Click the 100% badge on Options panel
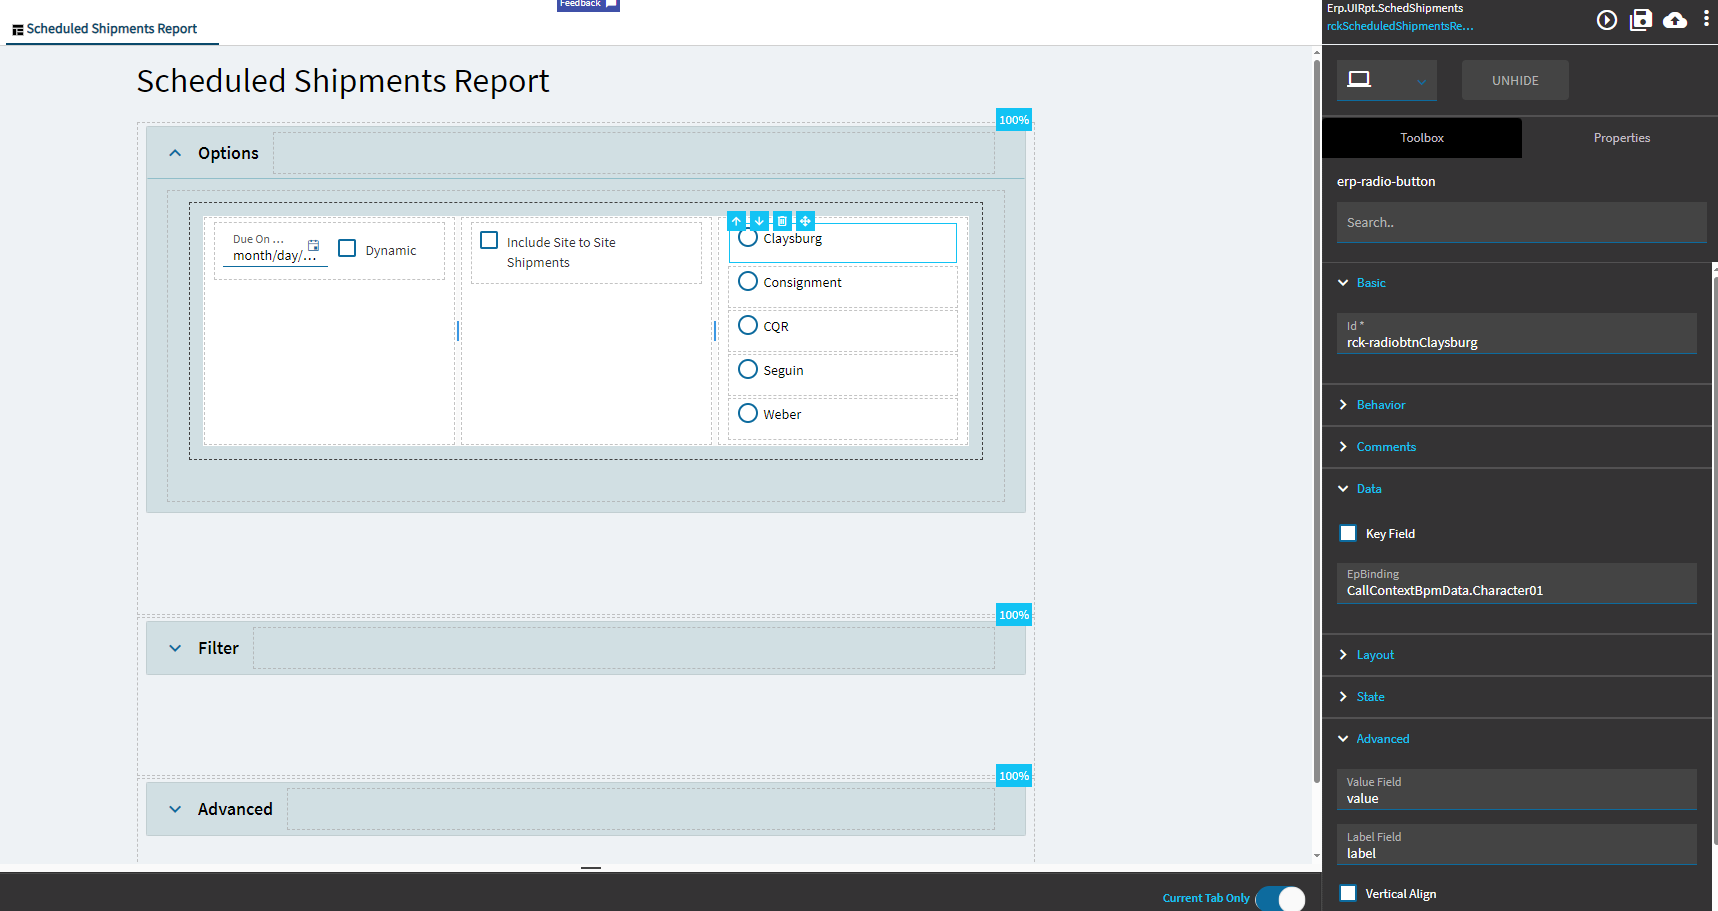 click(1014, 120)
